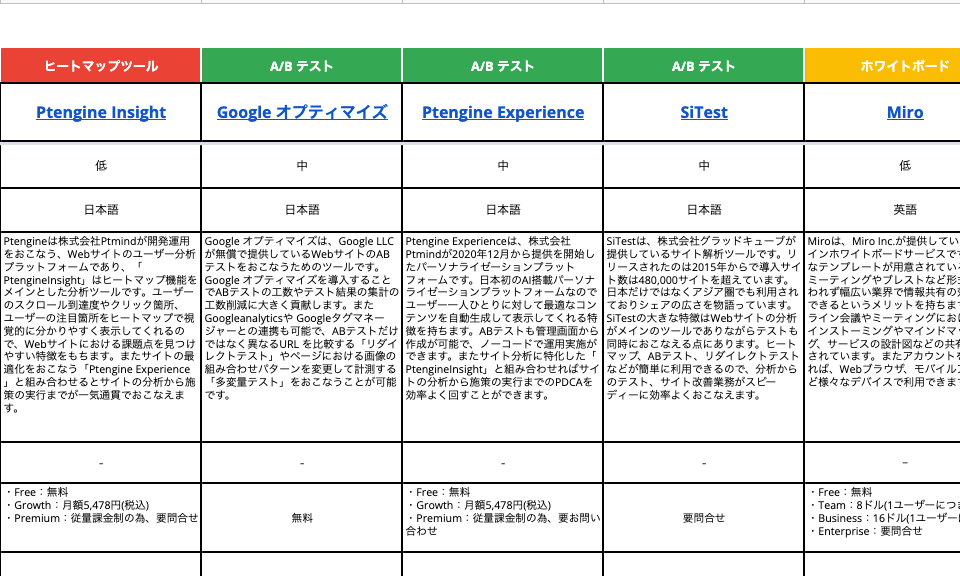Viewport: 960px width, 576px height.
Task: Select the 低 cell under Ptengine Insight
Action: [101, 165]
